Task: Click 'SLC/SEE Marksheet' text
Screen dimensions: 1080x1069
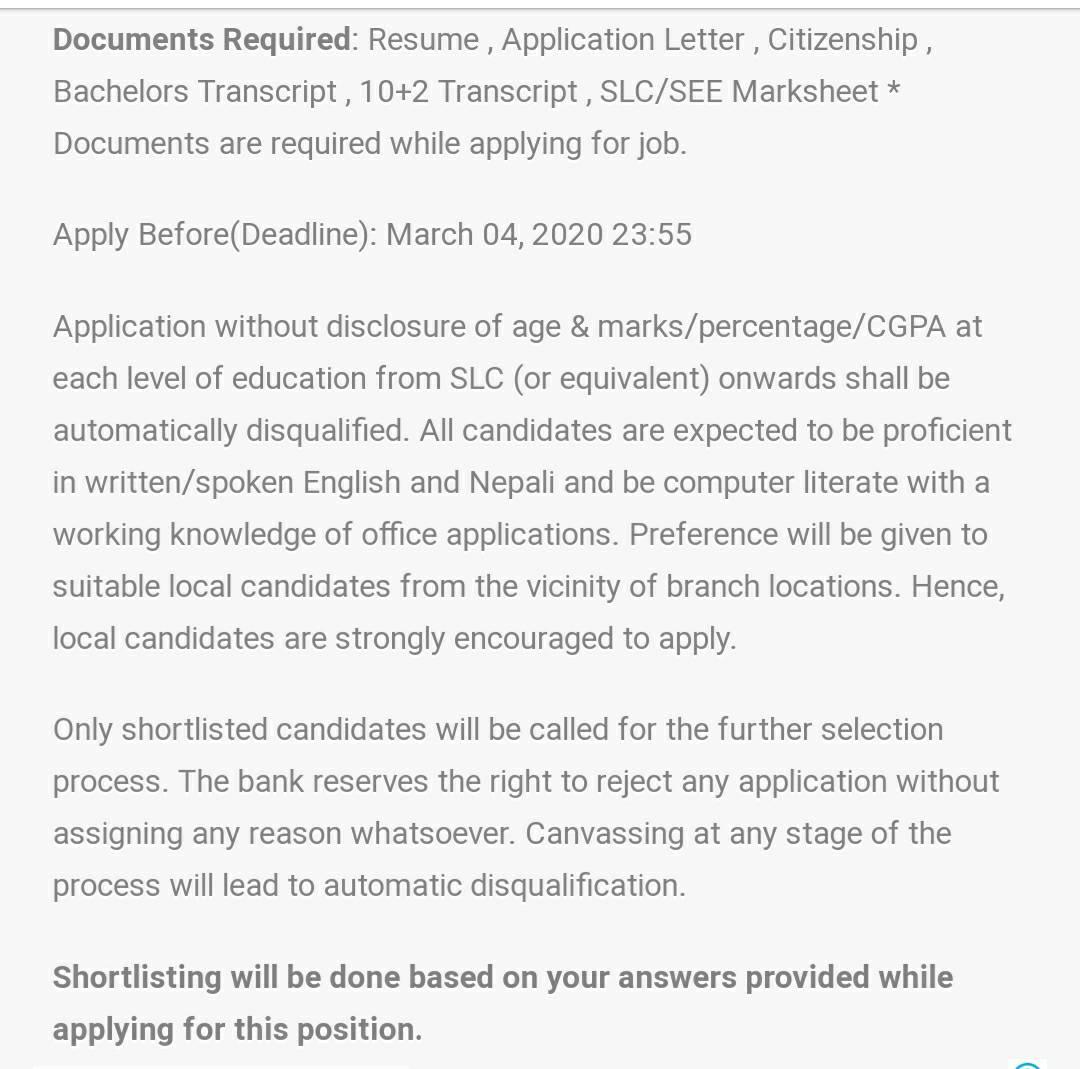Action: 739,92
